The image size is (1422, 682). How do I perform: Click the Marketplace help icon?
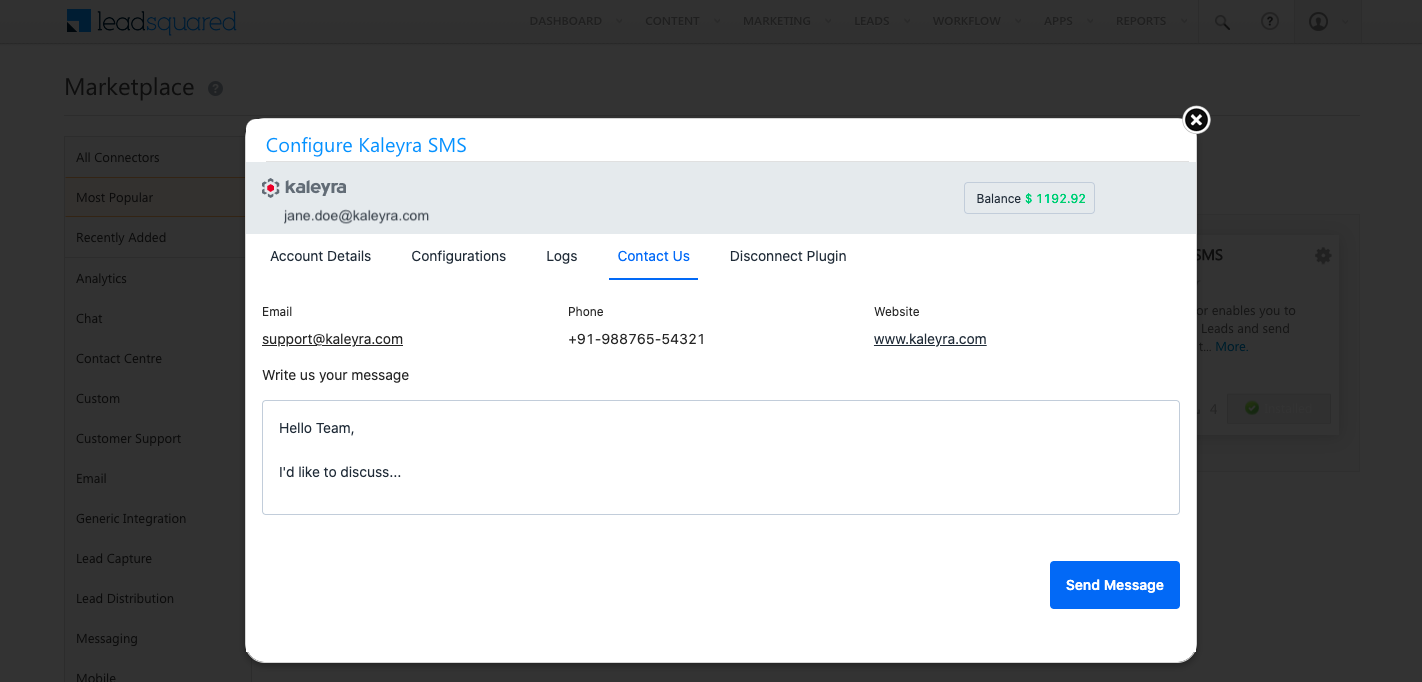pos(215,89)
